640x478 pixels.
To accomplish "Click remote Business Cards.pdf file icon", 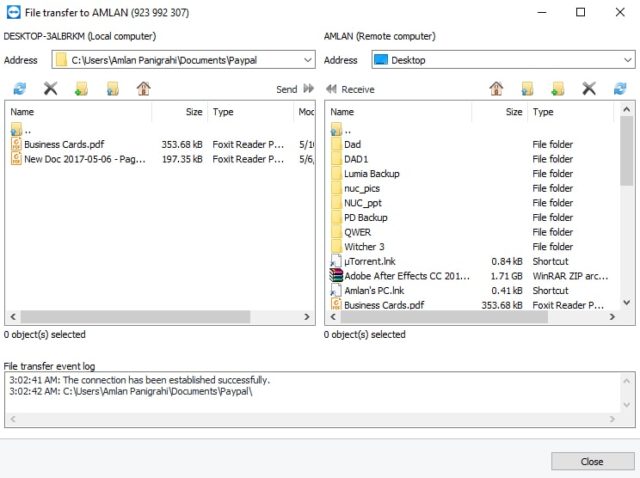I will point(336,305).
